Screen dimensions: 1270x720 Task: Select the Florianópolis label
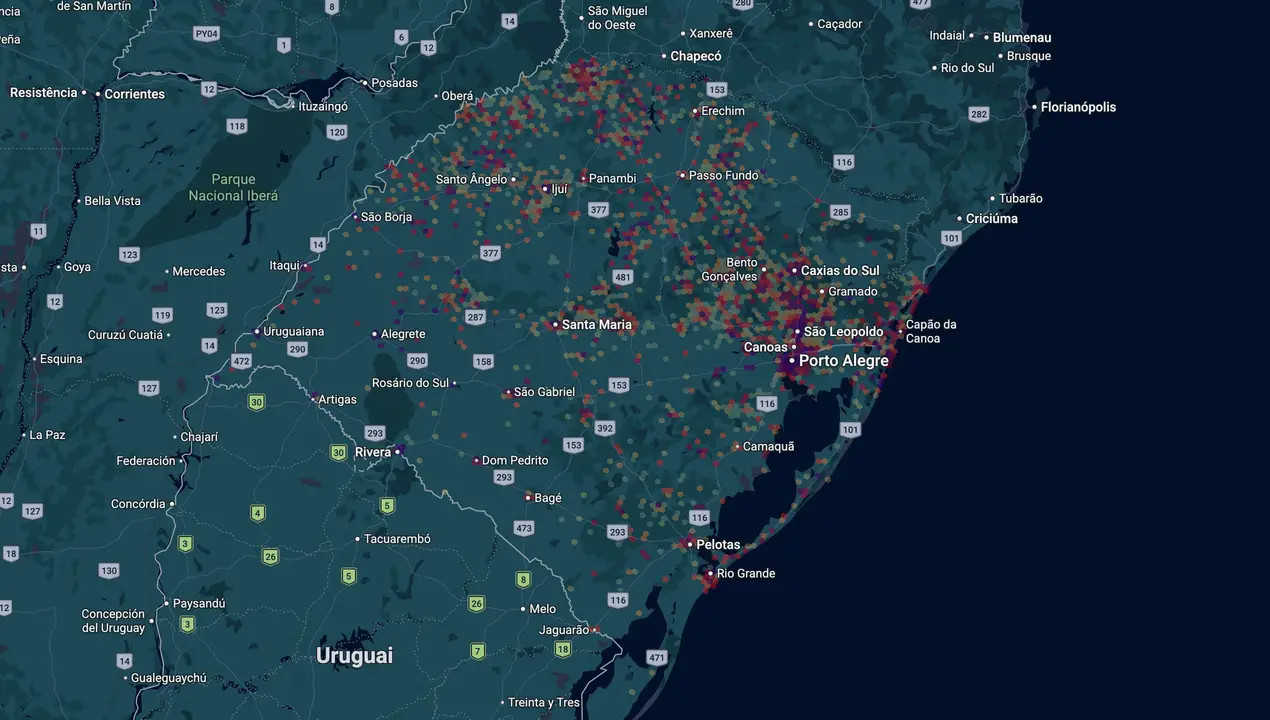click(x=1078, y=107)
